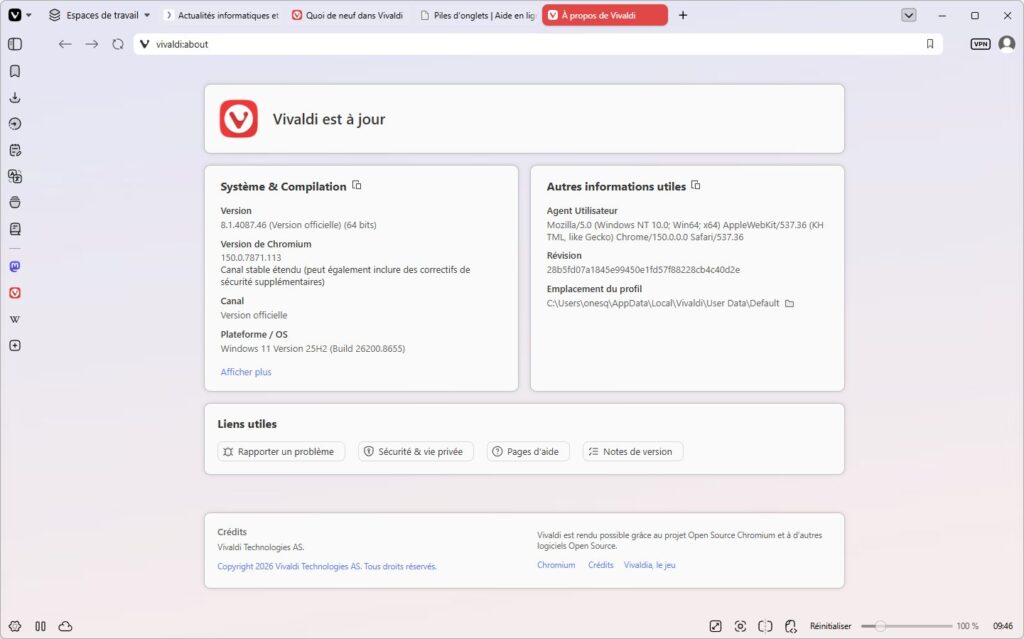Open the History panel icon
The height and width of the screenshot is (639, 1024).
point(15,123)
